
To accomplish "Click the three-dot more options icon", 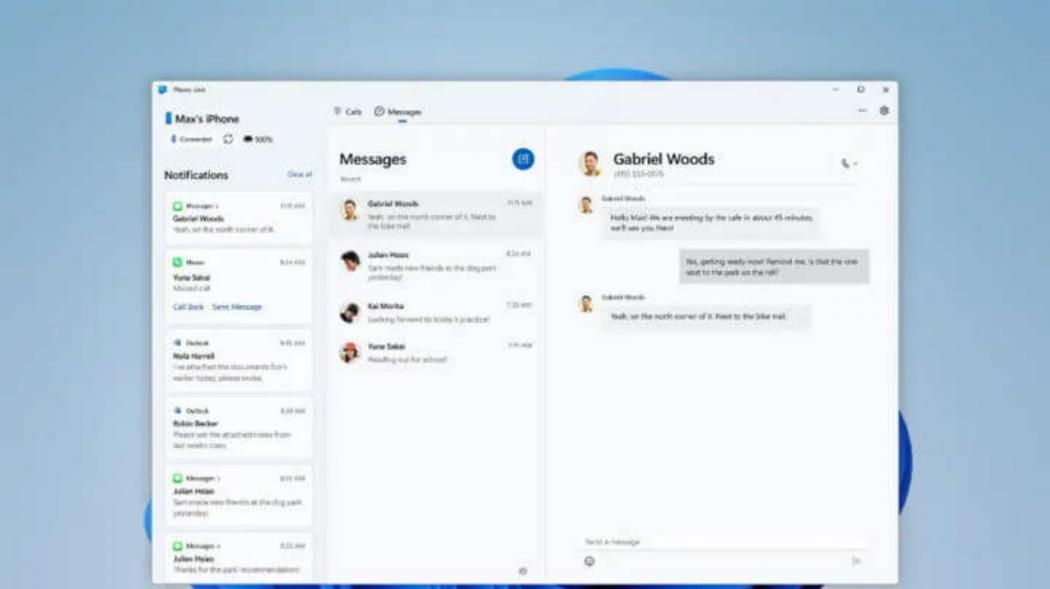I will [862, 111].
